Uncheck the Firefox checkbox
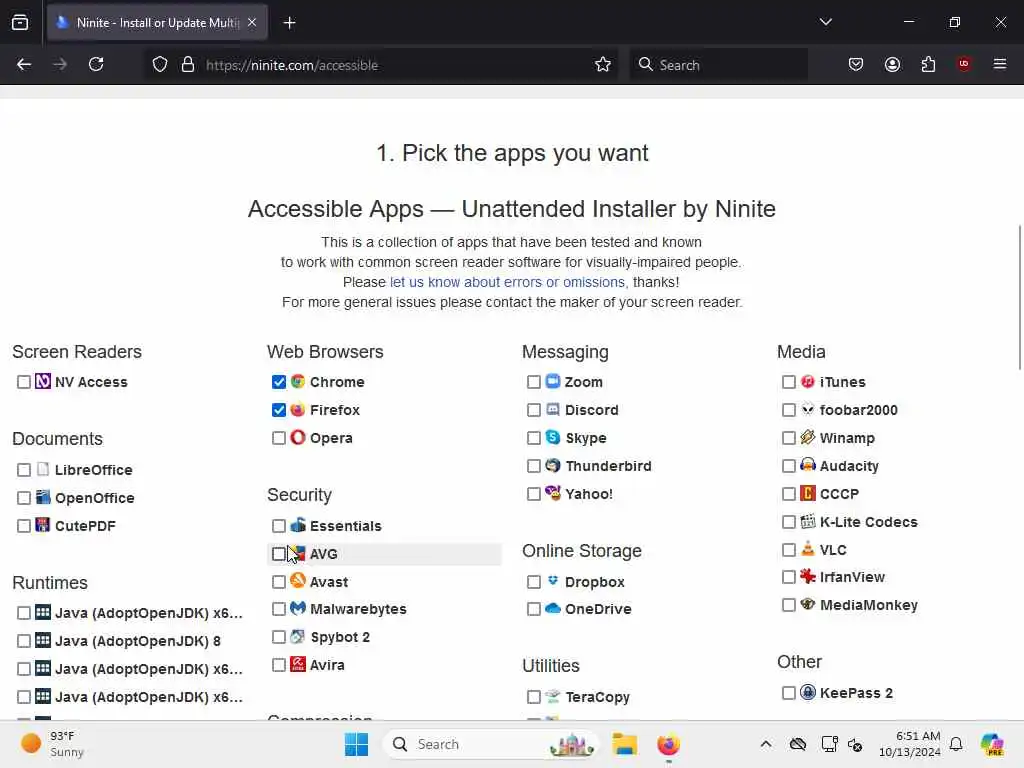This screenshot has width=1024, height=768. (x=279, y=410)
